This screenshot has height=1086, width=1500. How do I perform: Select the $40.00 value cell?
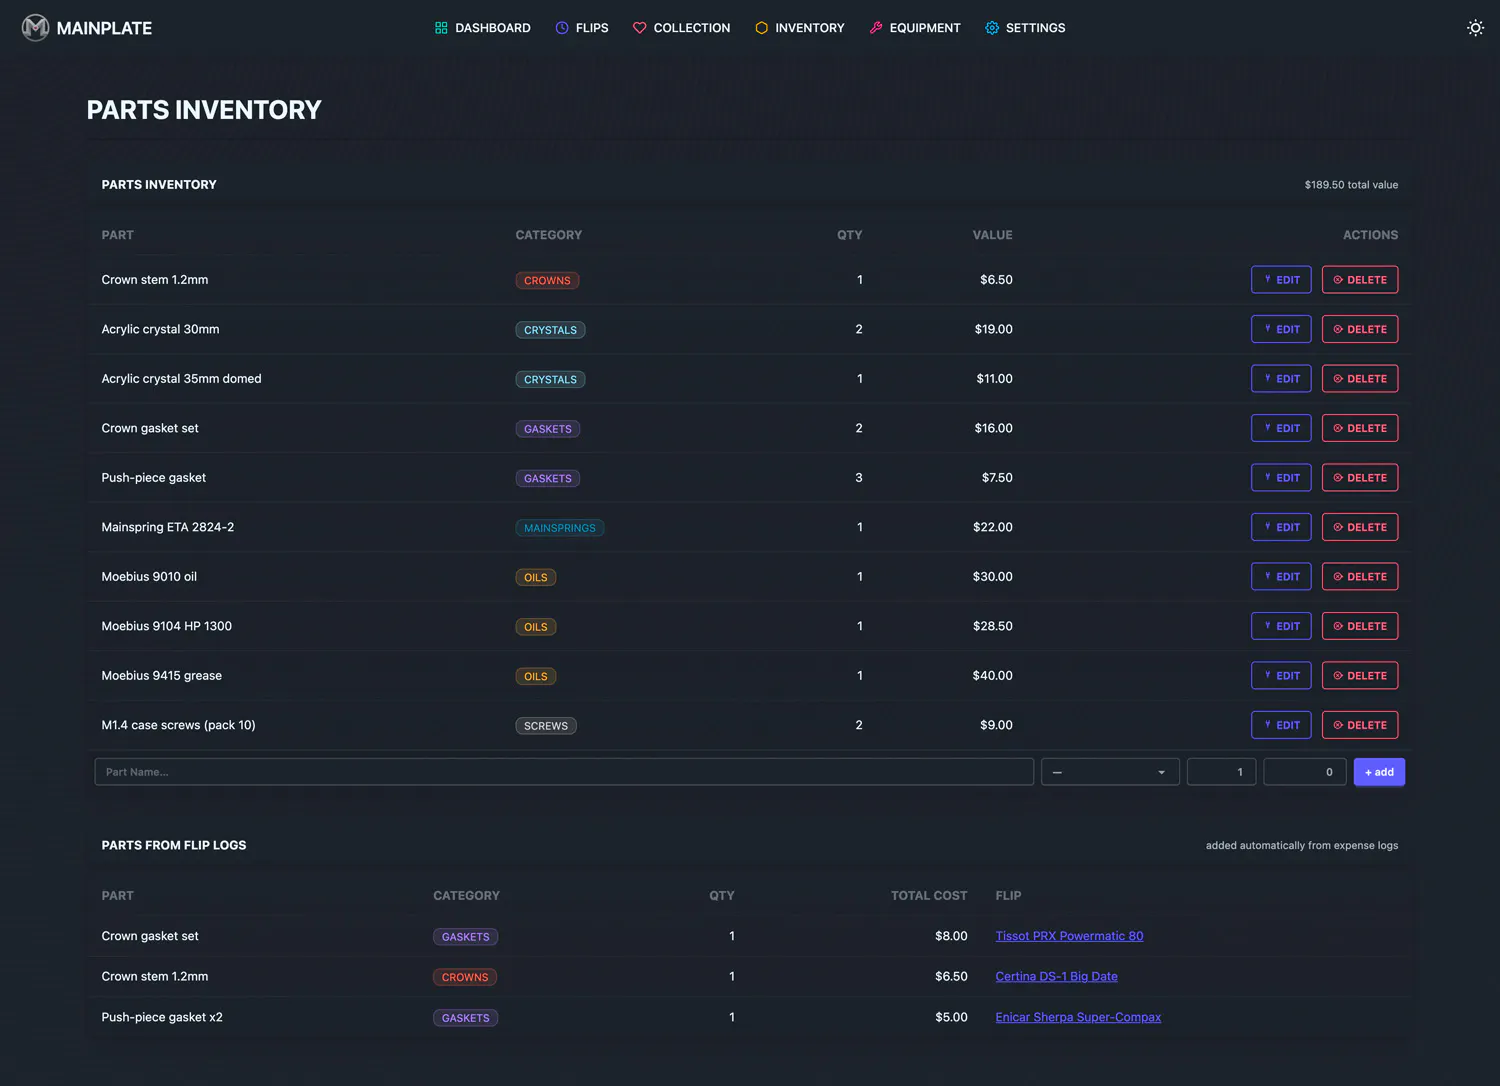993,676
